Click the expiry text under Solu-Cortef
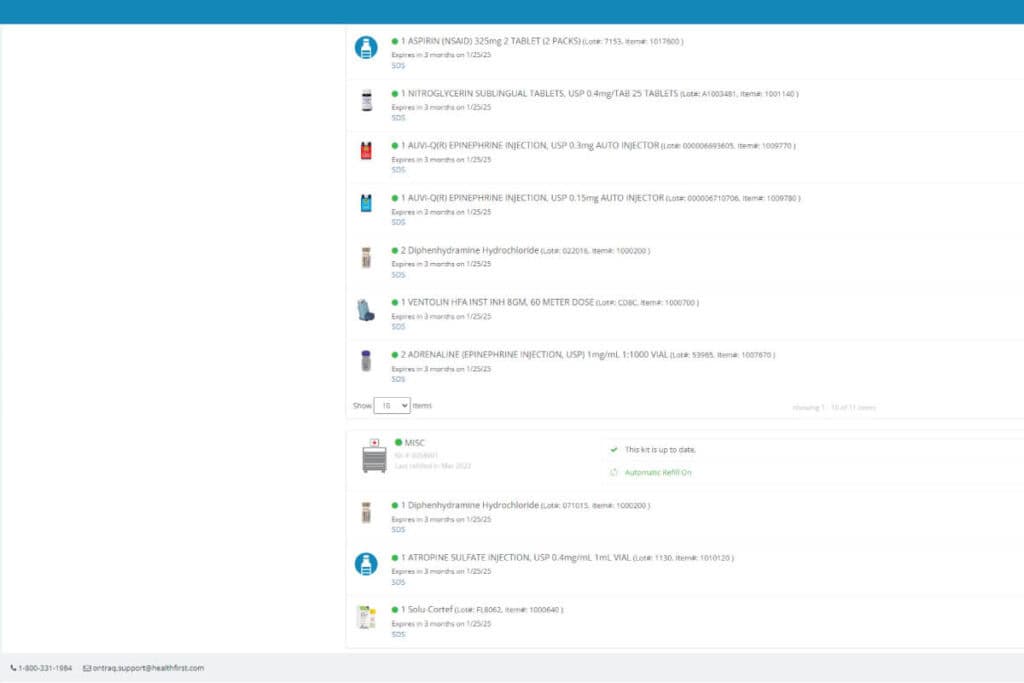 click(441, 624)
